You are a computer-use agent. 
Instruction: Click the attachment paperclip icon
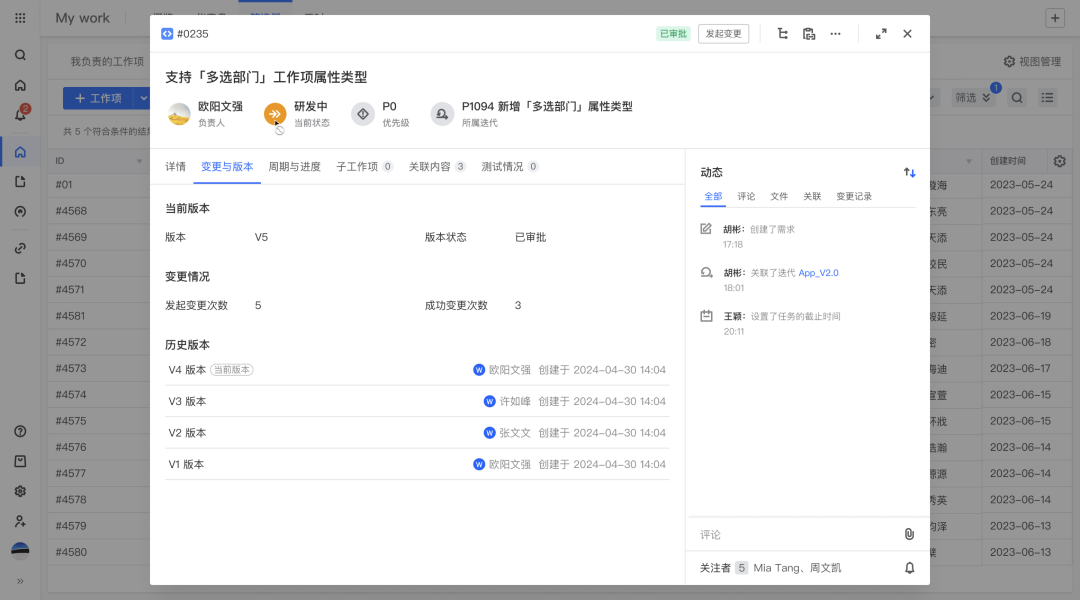[x=909, y=534]
